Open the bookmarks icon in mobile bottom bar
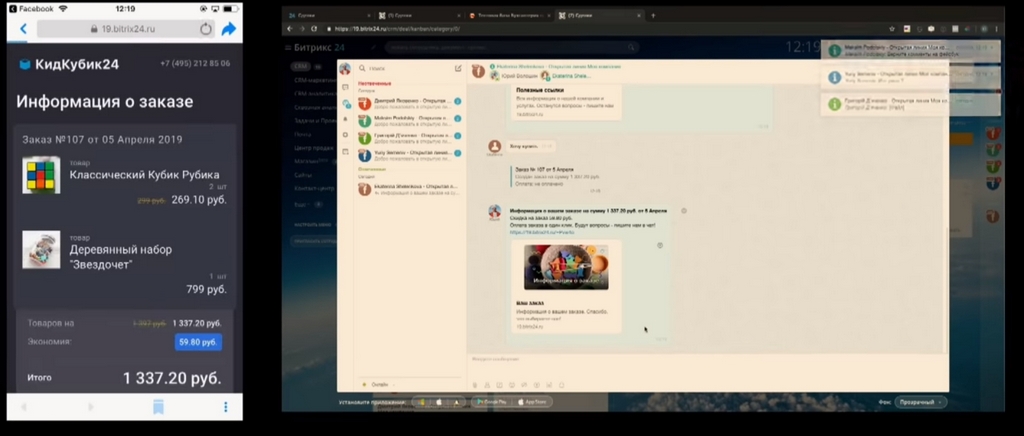The width and height of the screenshot is (1024, 436). tap(158, 407)
